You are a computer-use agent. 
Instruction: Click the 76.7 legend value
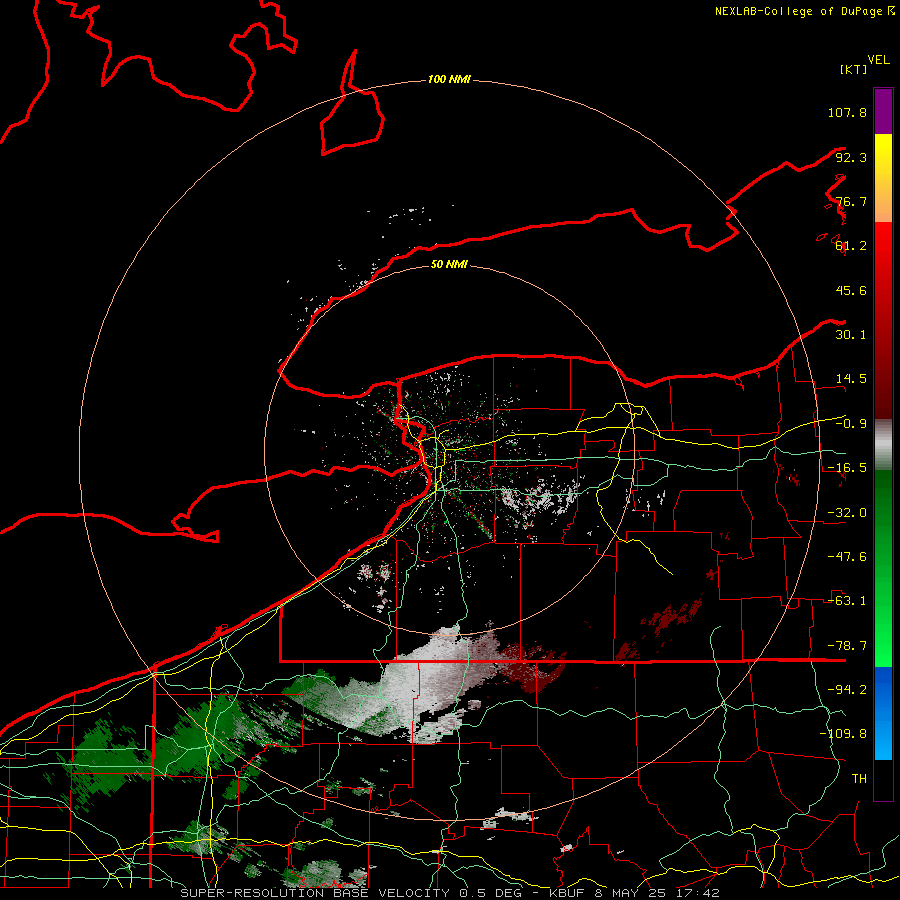pyautogui.click(x=851, y=201)
